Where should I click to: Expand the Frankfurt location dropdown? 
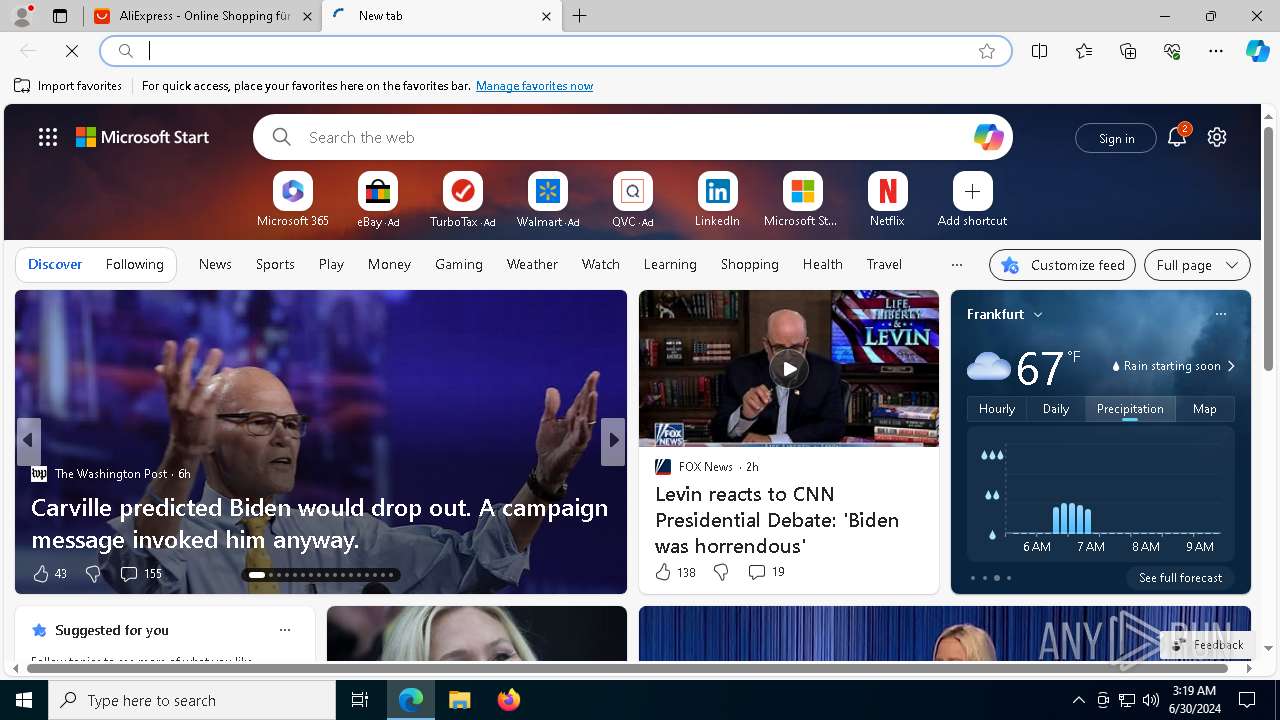1038,314
